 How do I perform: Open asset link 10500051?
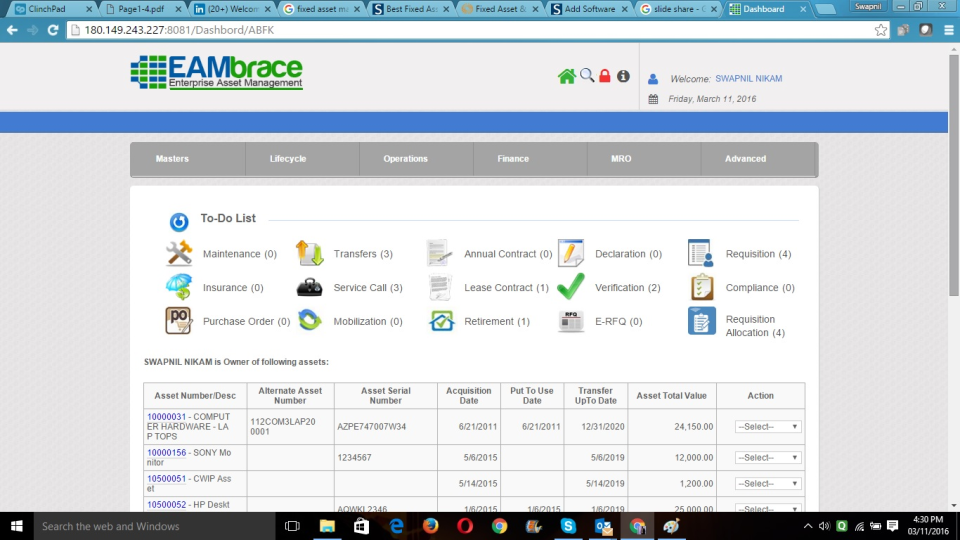167,479
